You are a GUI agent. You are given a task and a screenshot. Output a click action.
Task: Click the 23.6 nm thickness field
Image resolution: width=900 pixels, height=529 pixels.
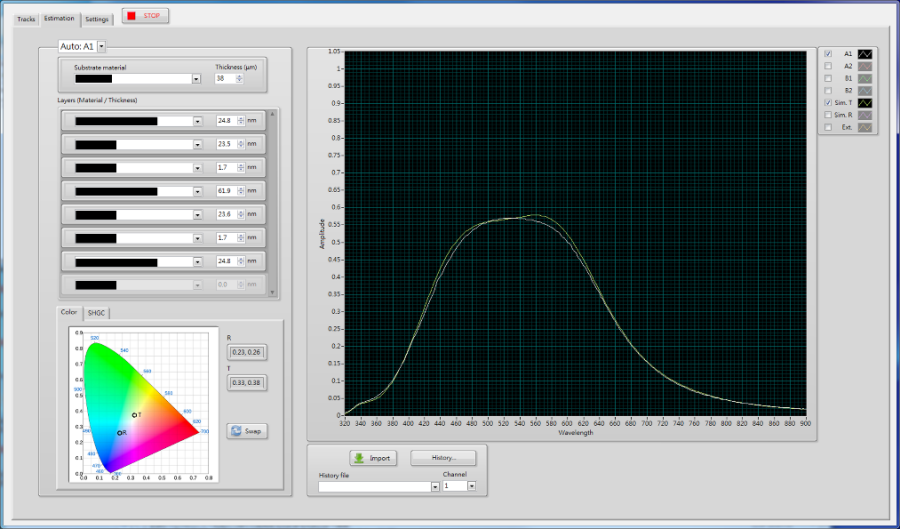[226, 215]
